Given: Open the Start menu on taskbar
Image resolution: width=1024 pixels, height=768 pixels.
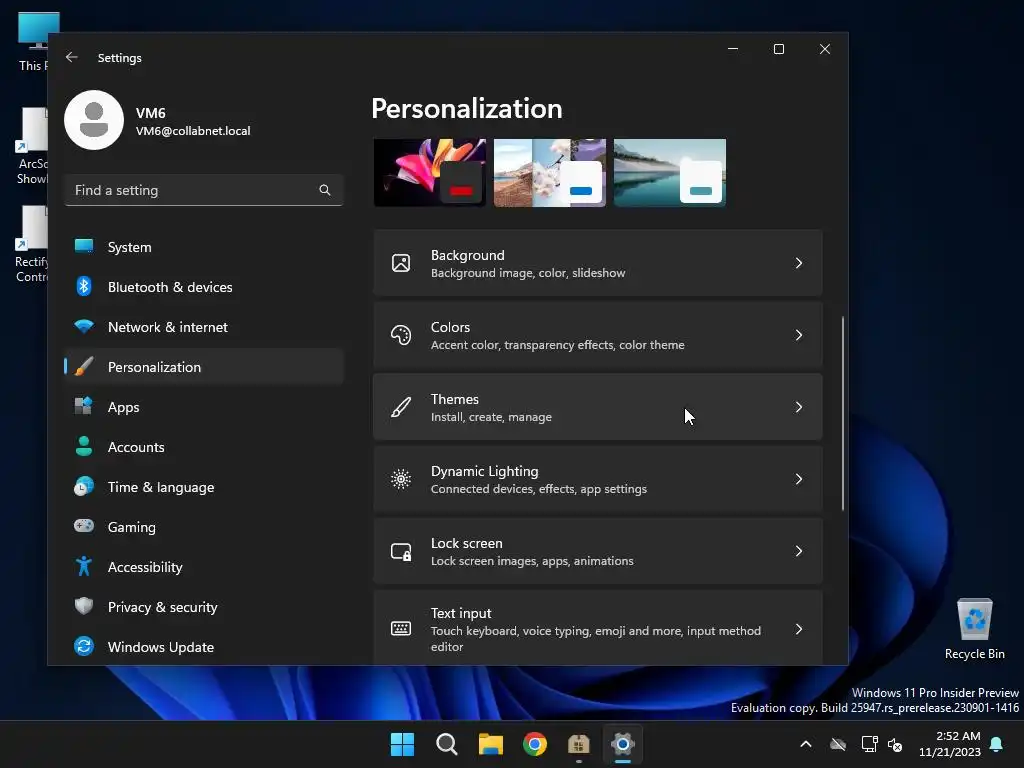Looking at the screenshot, I should point(402,744).
